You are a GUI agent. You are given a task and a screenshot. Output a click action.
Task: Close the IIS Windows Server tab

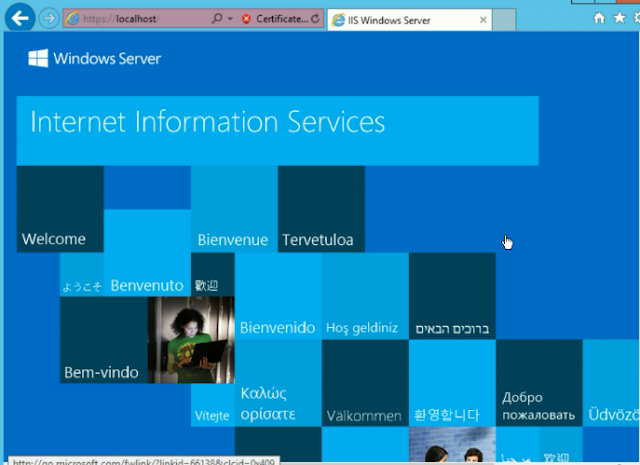pos(483,20)
